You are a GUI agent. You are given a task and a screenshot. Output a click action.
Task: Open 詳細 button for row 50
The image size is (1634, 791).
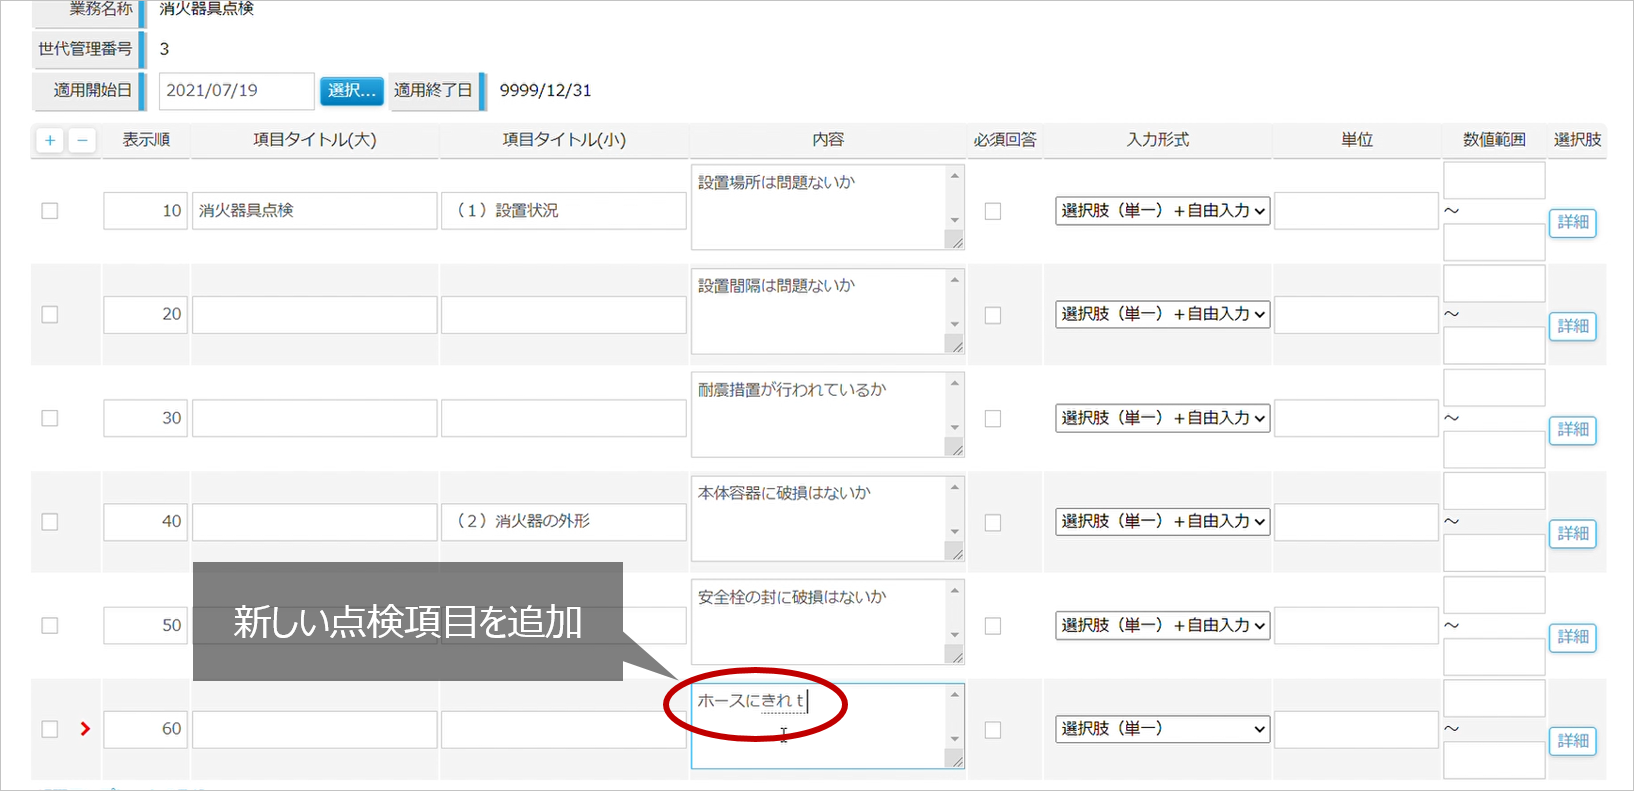1572,637
